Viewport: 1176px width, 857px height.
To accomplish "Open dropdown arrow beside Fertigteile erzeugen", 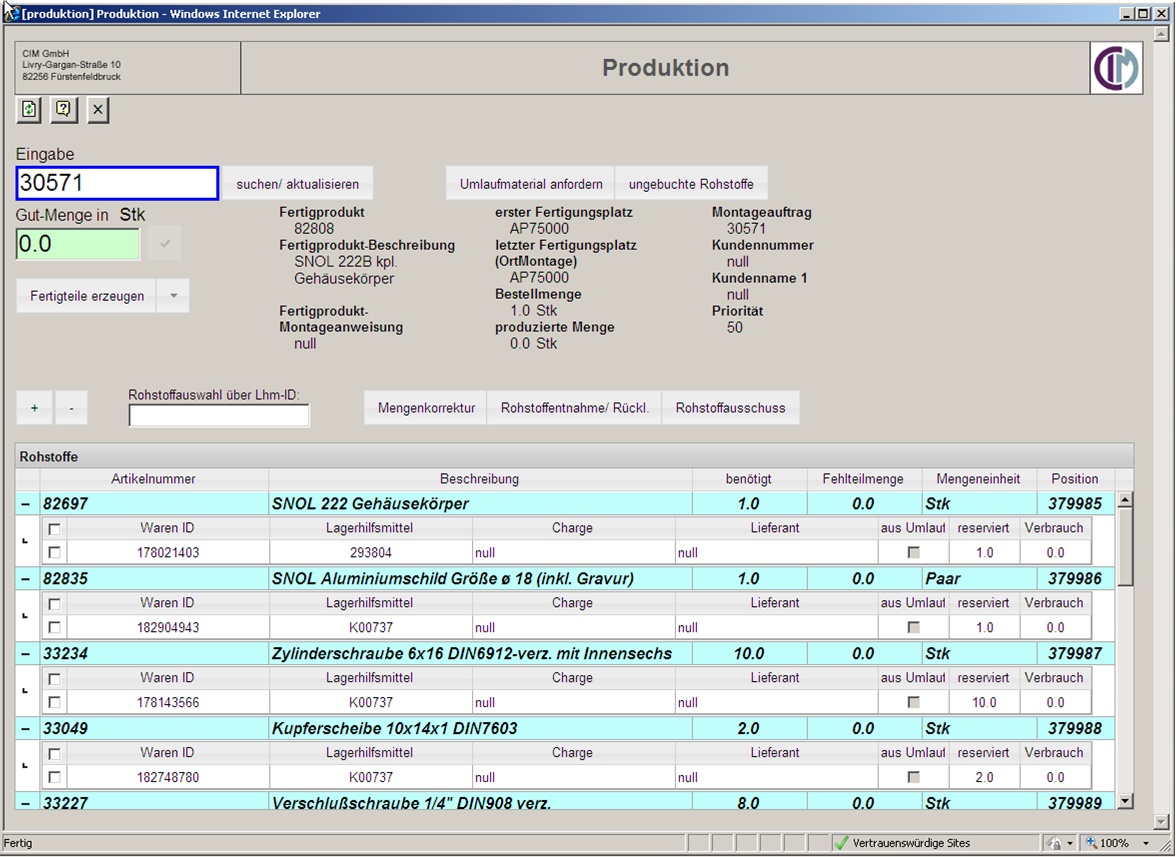I will click(173, 296).
